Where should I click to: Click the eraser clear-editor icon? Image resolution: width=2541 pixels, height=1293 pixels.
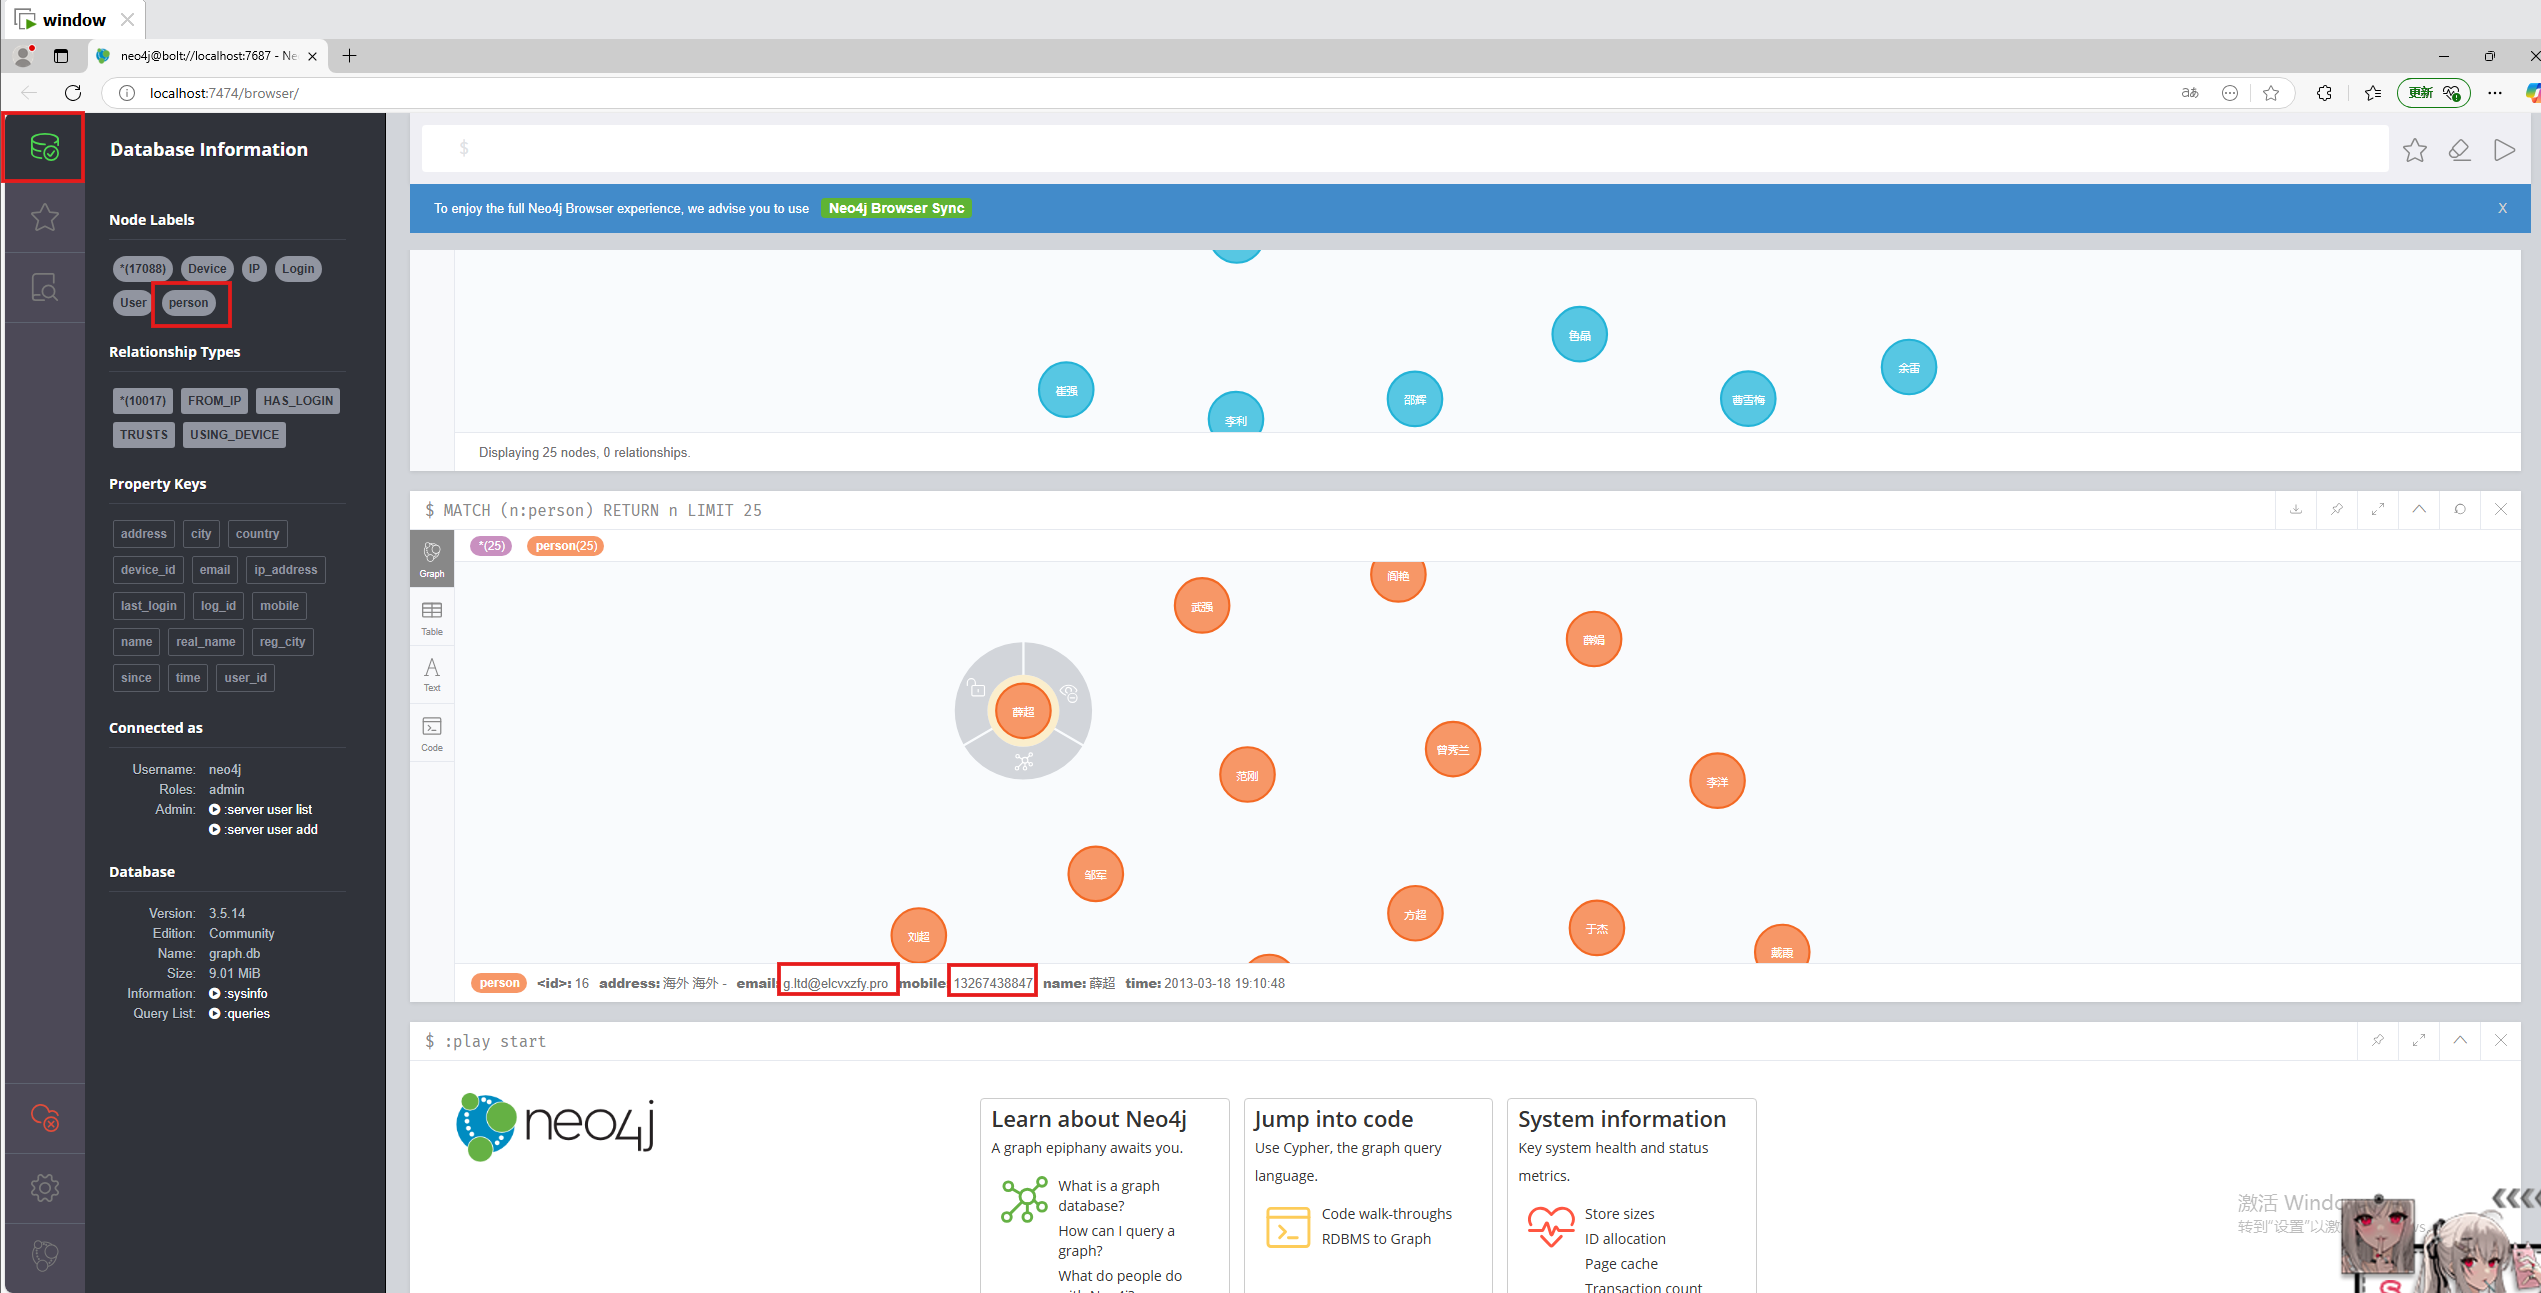[x=2459, y=150]
